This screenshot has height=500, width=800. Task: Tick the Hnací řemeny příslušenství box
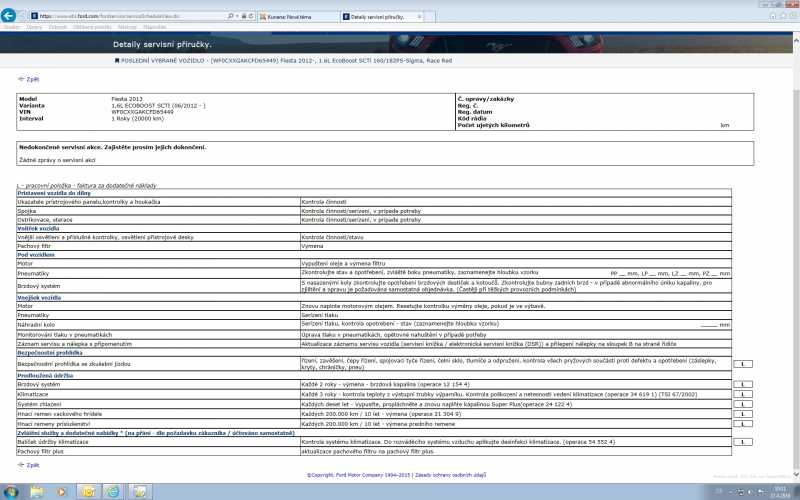click(x=742, y=423)
